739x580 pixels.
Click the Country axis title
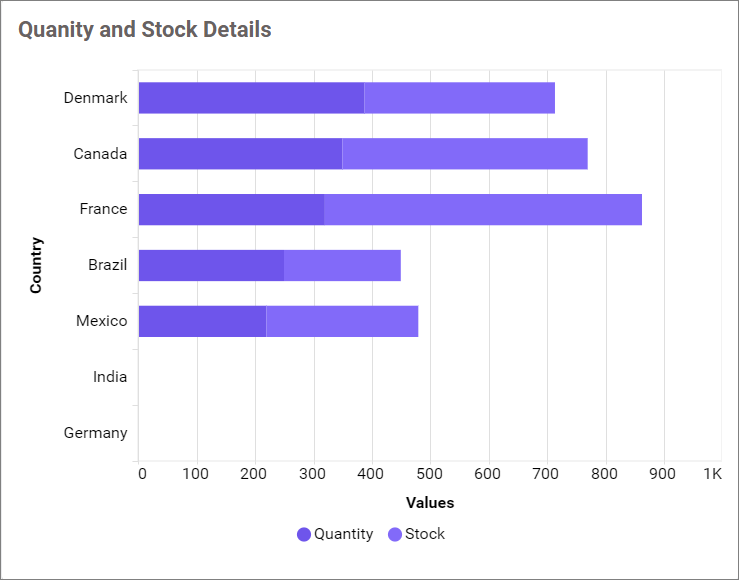(x=37, y=265)
